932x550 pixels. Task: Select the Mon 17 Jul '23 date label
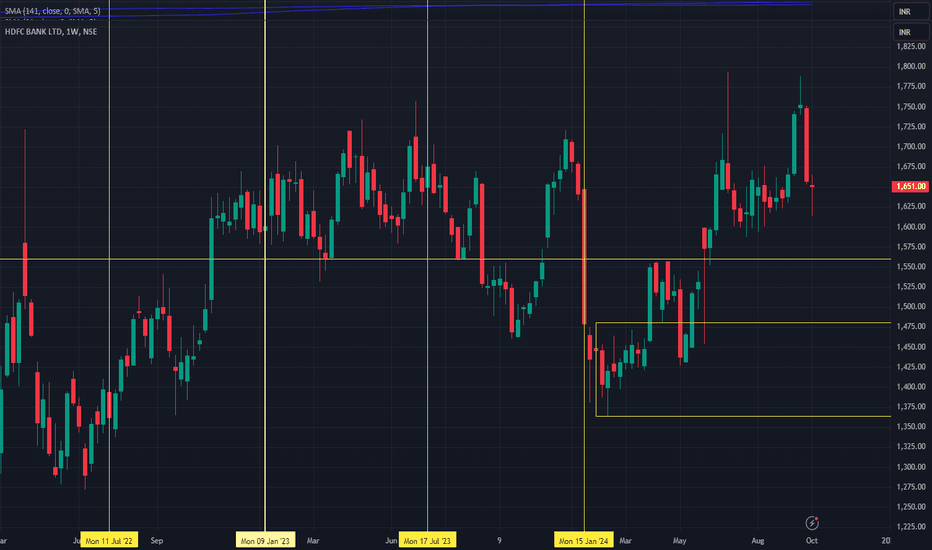(x=427, y=540)
